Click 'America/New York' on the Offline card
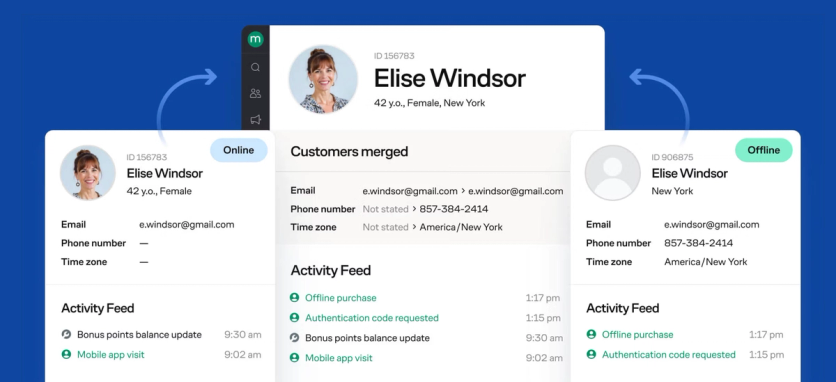Image resolution: width=836 pixels, height=382 pixels. click(705, 262)
